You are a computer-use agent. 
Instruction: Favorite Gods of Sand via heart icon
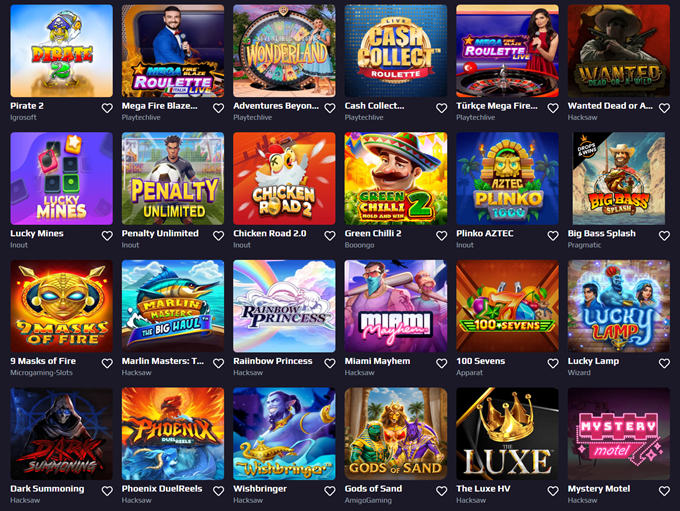[x=441, y=491]
